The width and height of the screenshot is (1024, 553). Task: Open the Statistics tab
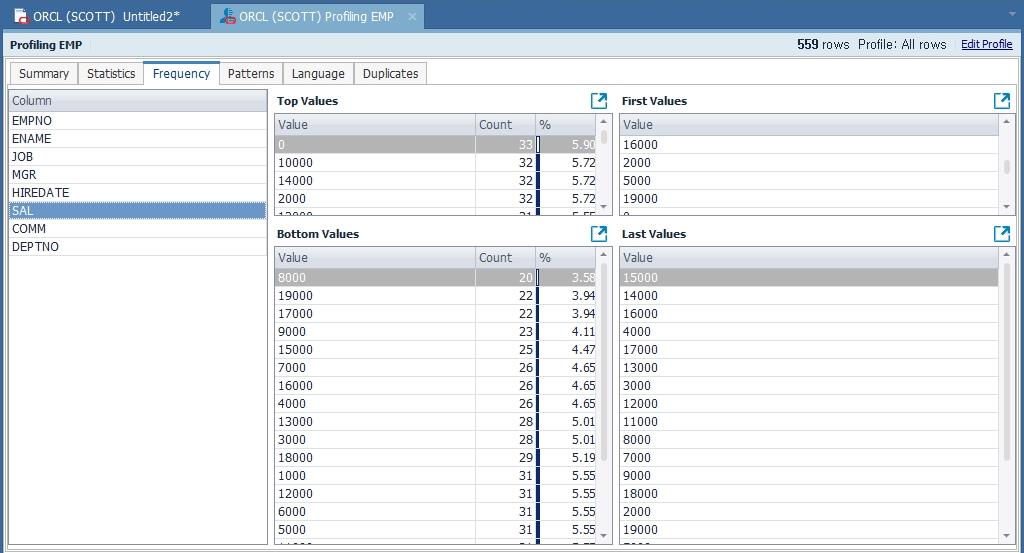(111, 74)
